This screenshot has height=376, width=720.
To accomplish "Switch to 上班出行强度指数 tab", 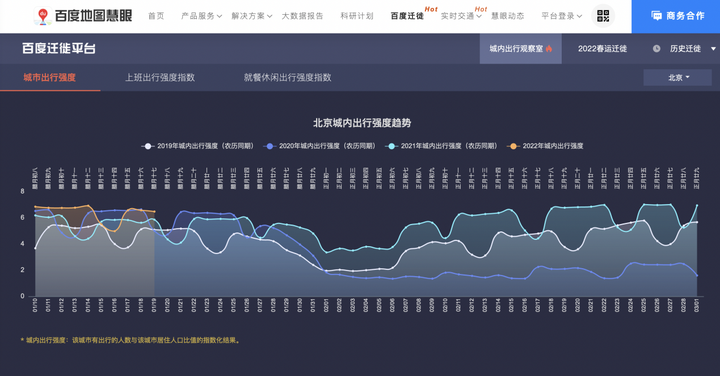I will [160, 78].
